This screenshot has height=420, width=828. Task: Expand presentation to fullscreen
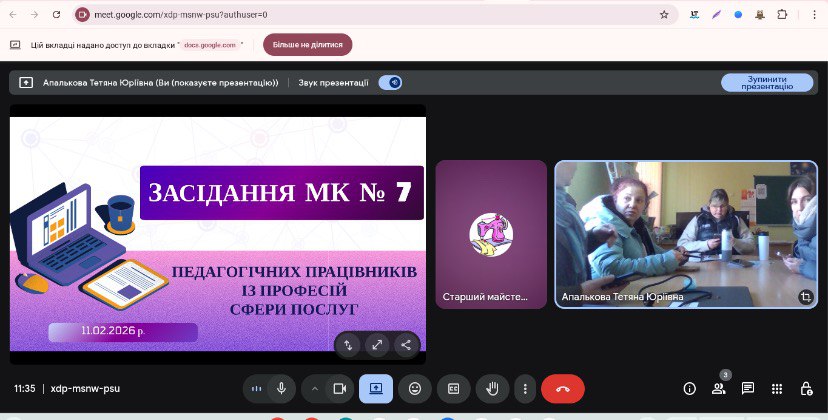377,344
